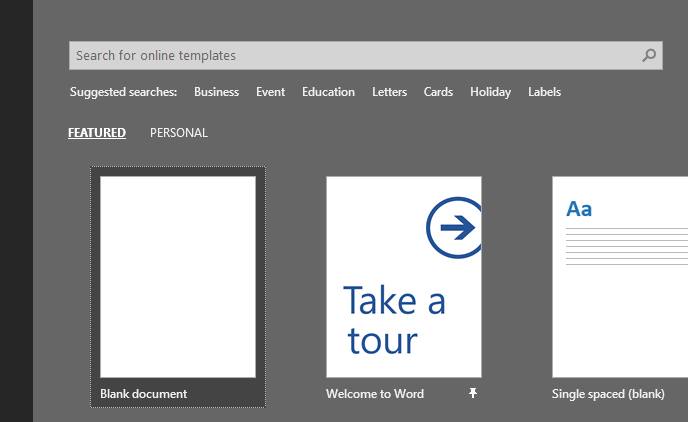Pin the Welcome to Word template
The height and width of the screenshot is (422, 688).
473,393
